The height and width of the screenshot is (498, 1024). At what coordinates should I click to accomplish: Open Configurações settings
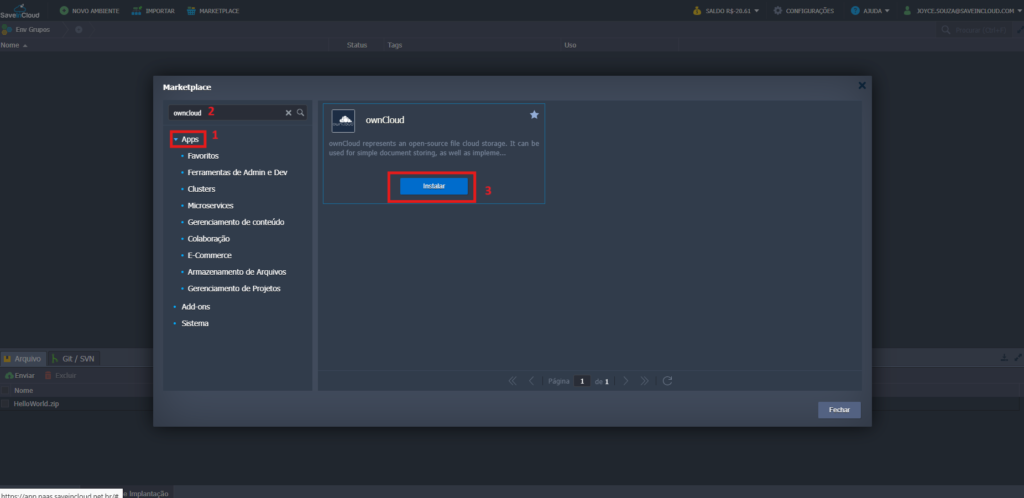pyautogui.click(x=803, y=10)
